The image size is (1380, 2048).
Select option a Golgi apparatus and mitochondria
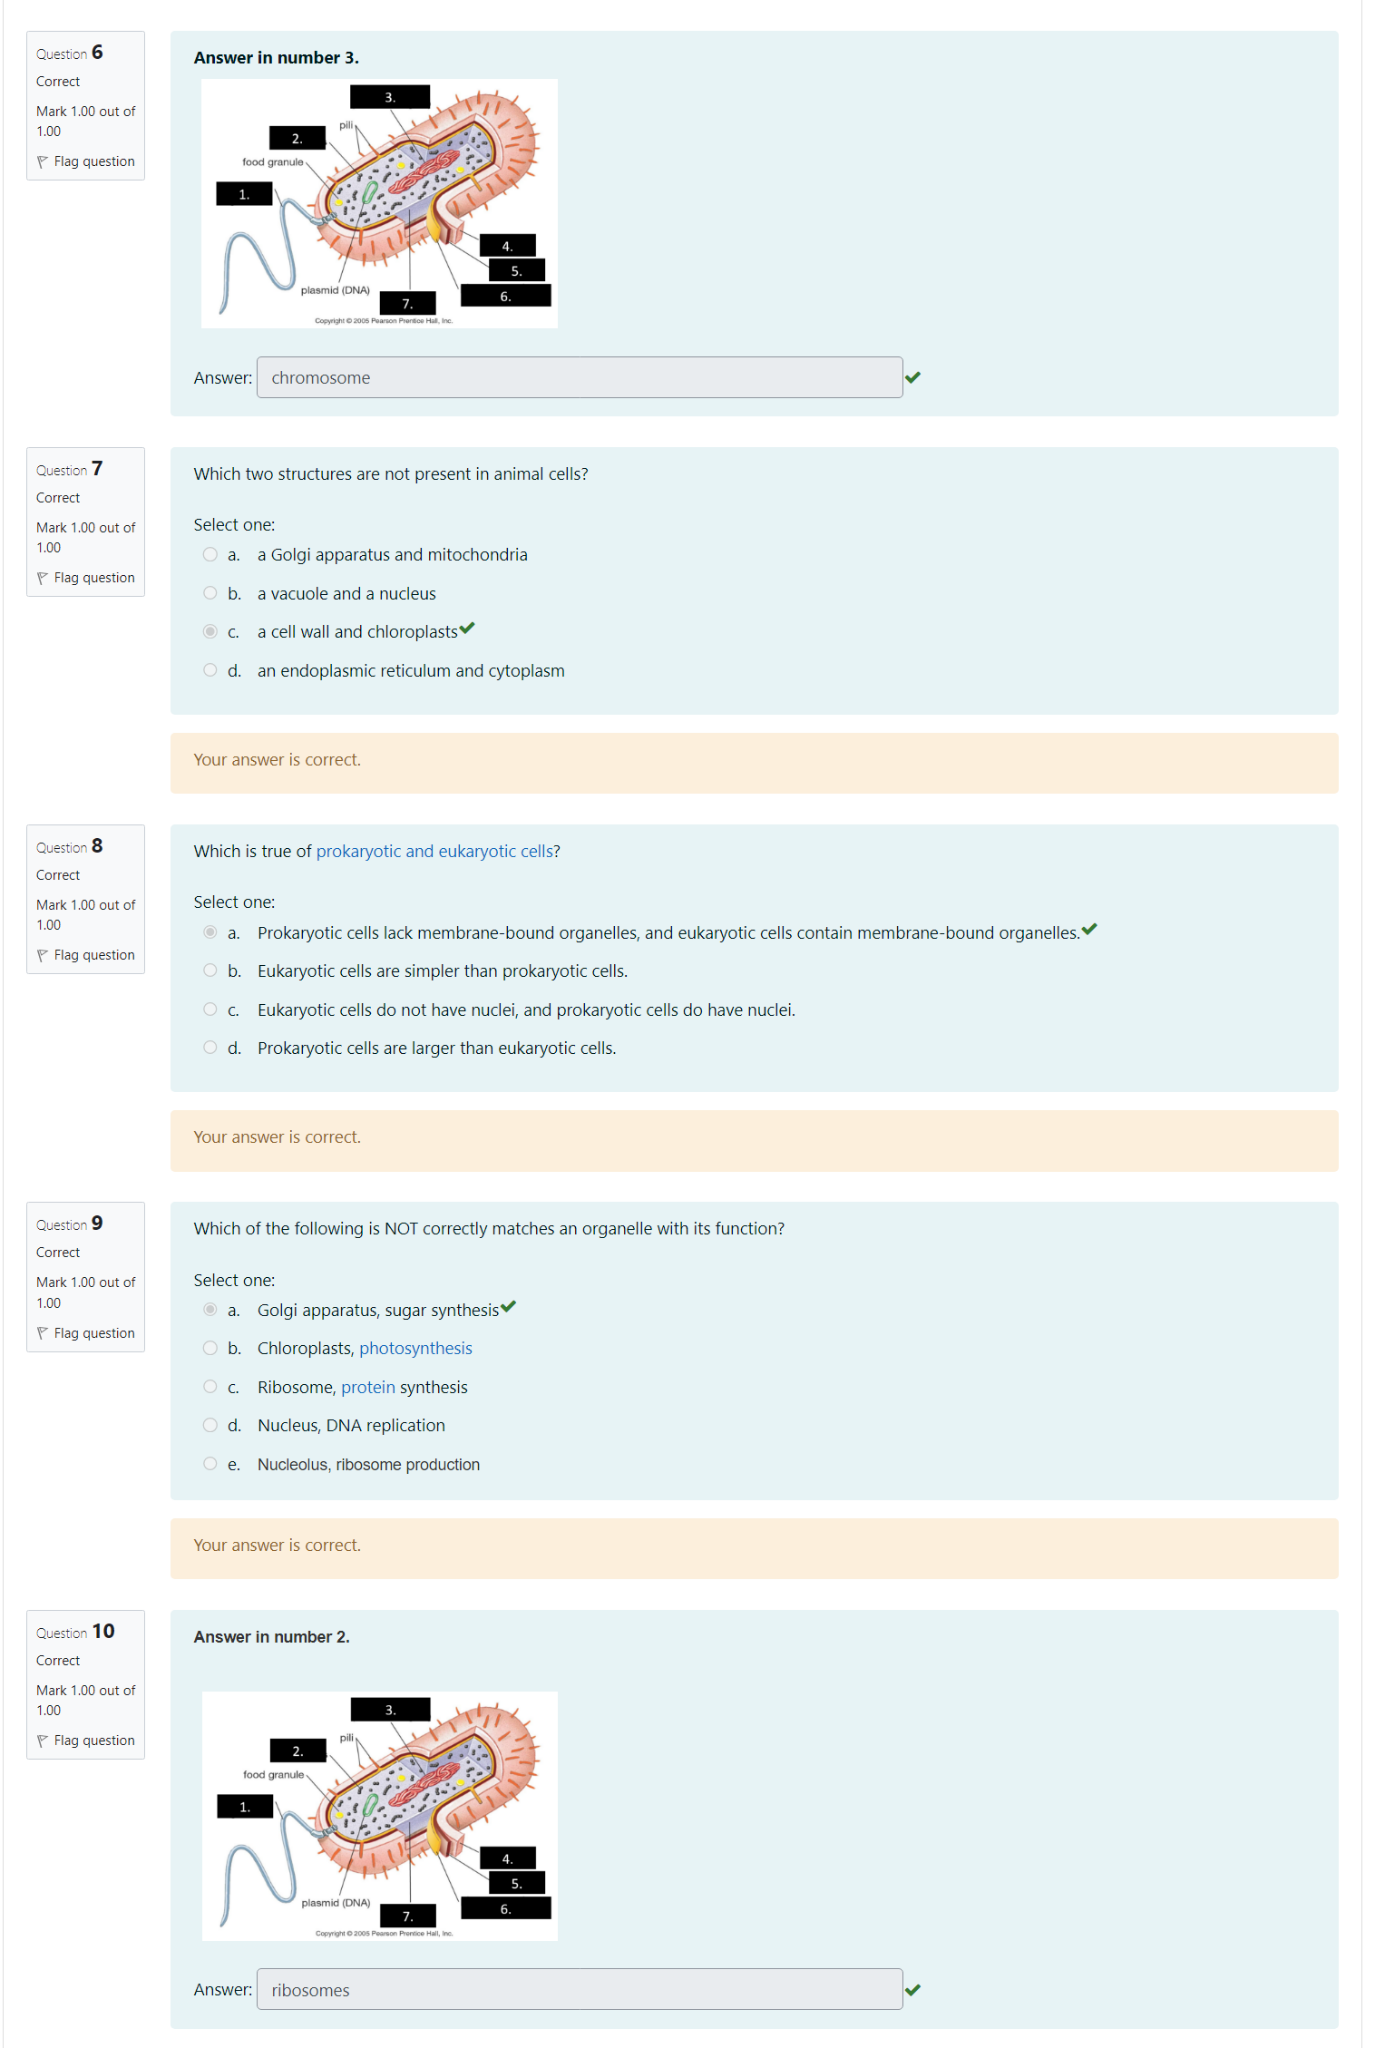point(210,555)
